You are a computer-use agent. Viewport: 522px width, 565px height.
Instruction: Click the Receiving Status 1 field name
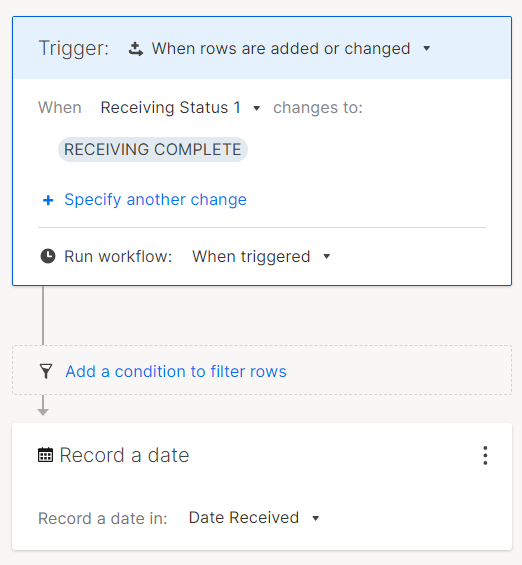tap(170, 107)
